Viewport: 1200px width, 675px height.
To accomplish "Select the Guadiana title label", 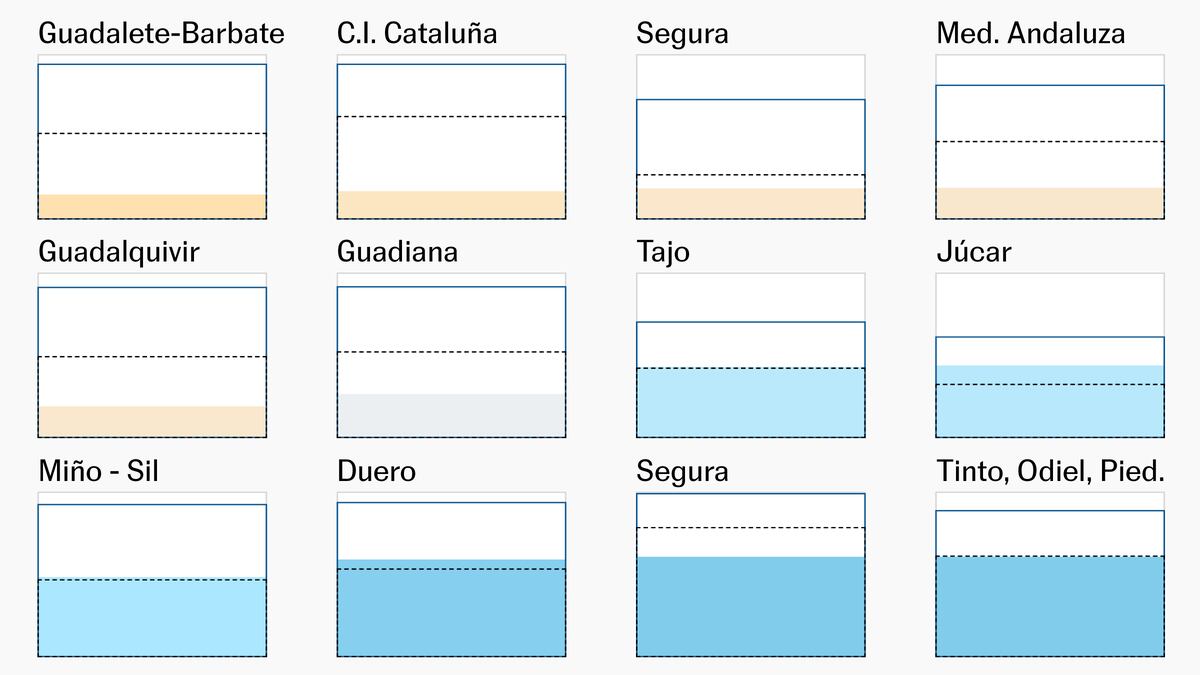I will 397,252.
